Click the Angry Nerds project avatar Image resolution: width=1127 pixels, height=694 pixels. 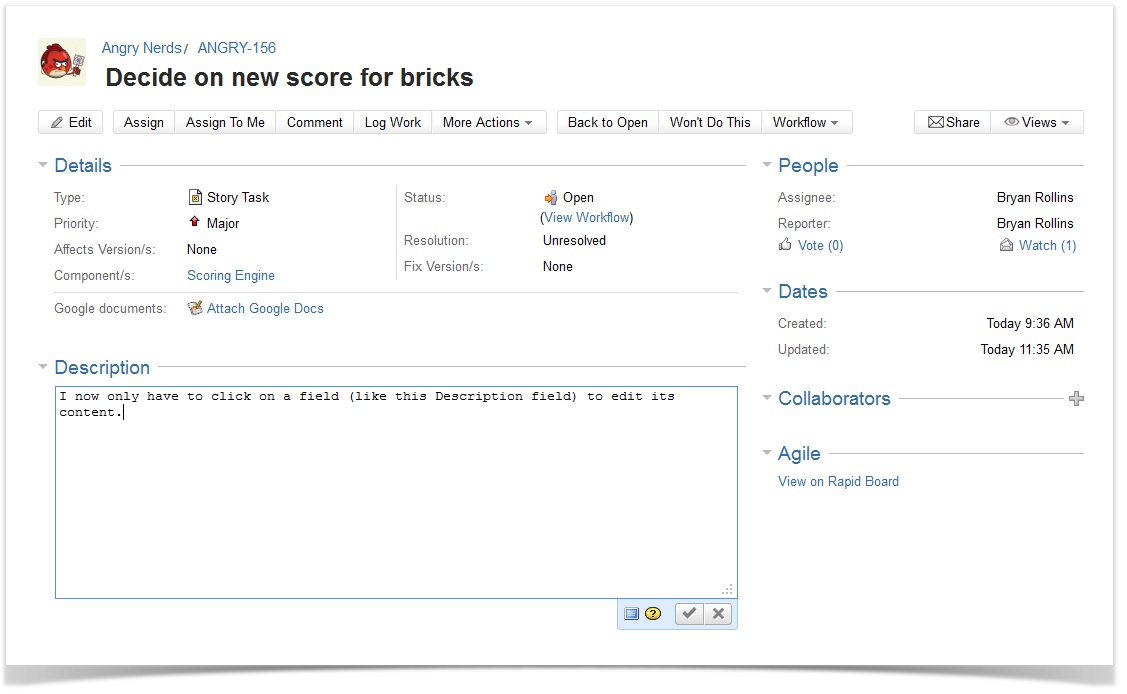coord(62,62)
